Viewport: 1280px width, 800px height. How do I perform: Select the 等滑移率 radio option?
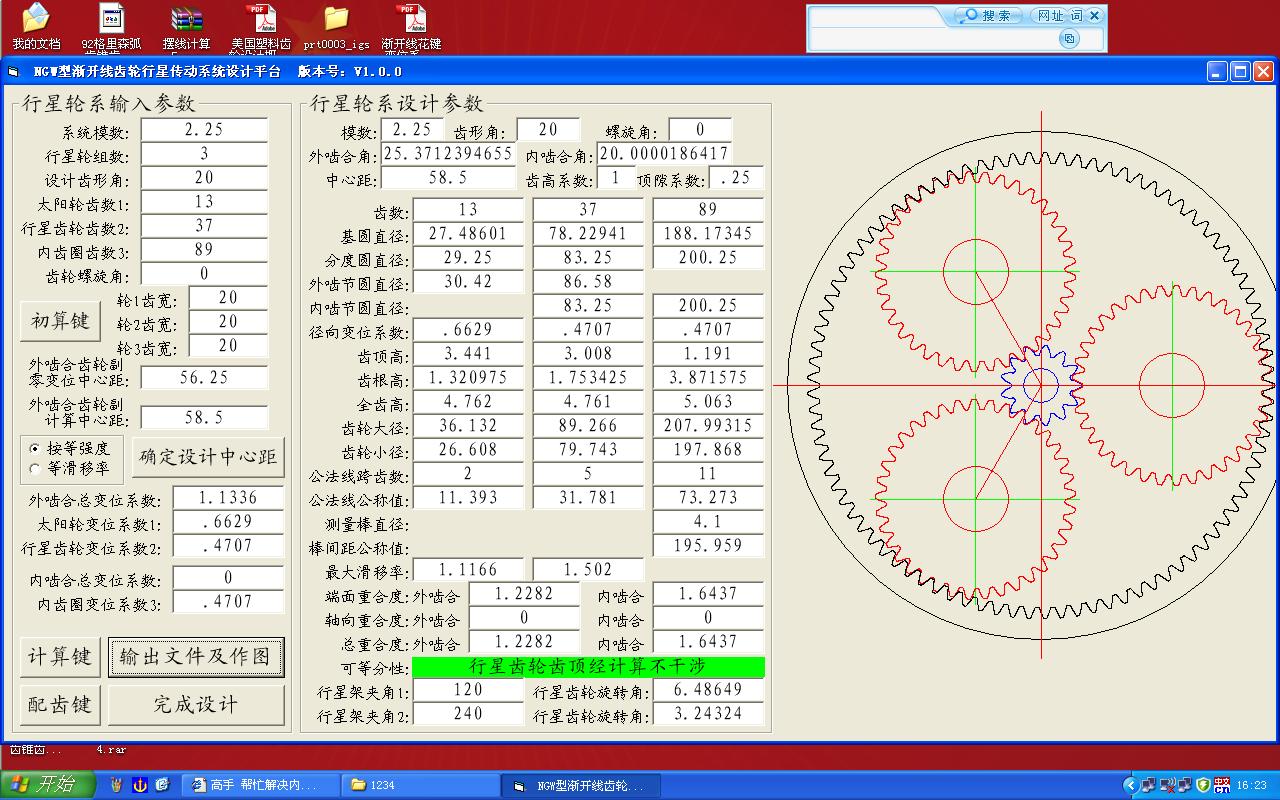click(x=35, y=468)
